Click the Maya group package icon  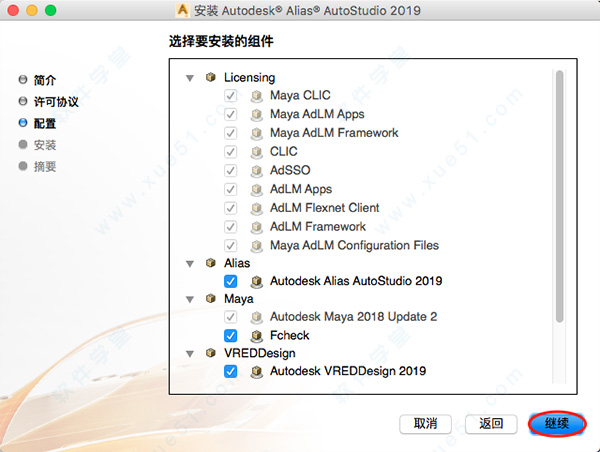210,298
